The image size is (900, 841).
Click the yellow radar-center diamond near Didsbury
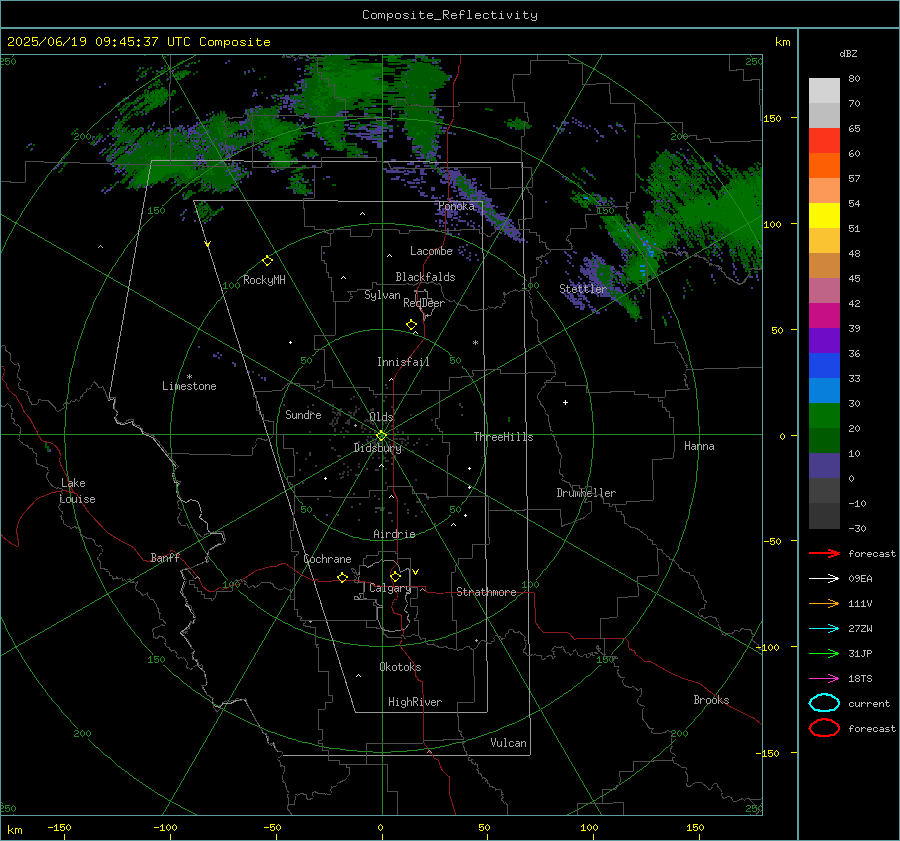click(381, 436)
